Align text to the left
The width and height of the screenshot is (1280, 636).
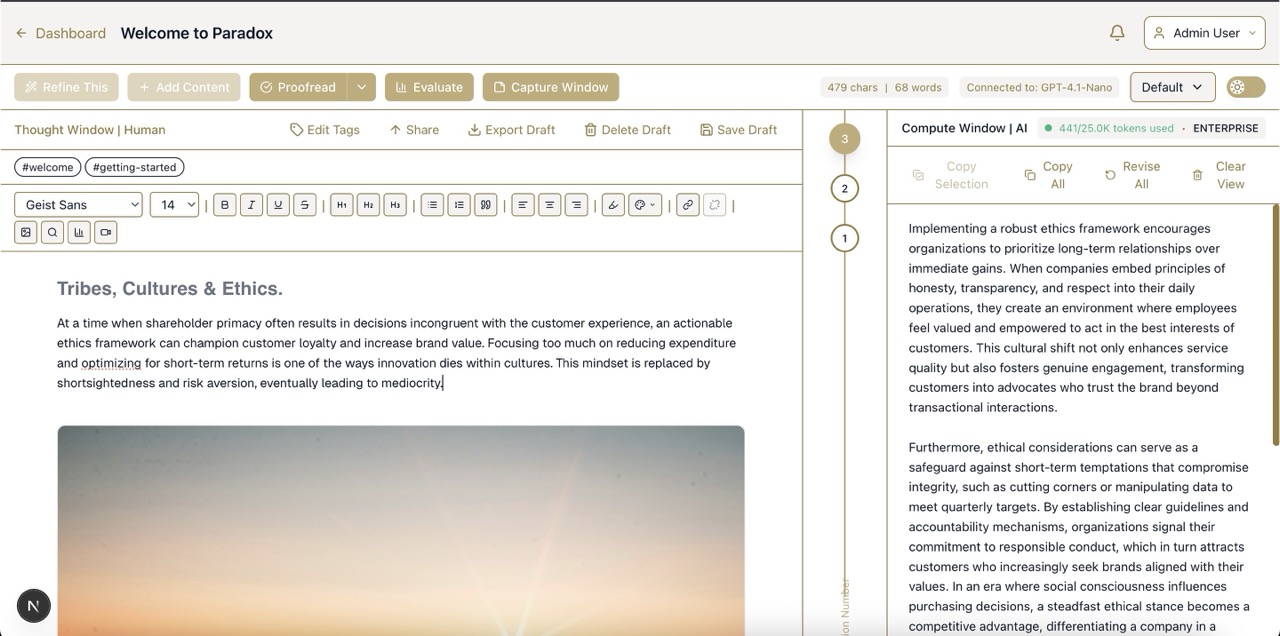tap(523, 205)
